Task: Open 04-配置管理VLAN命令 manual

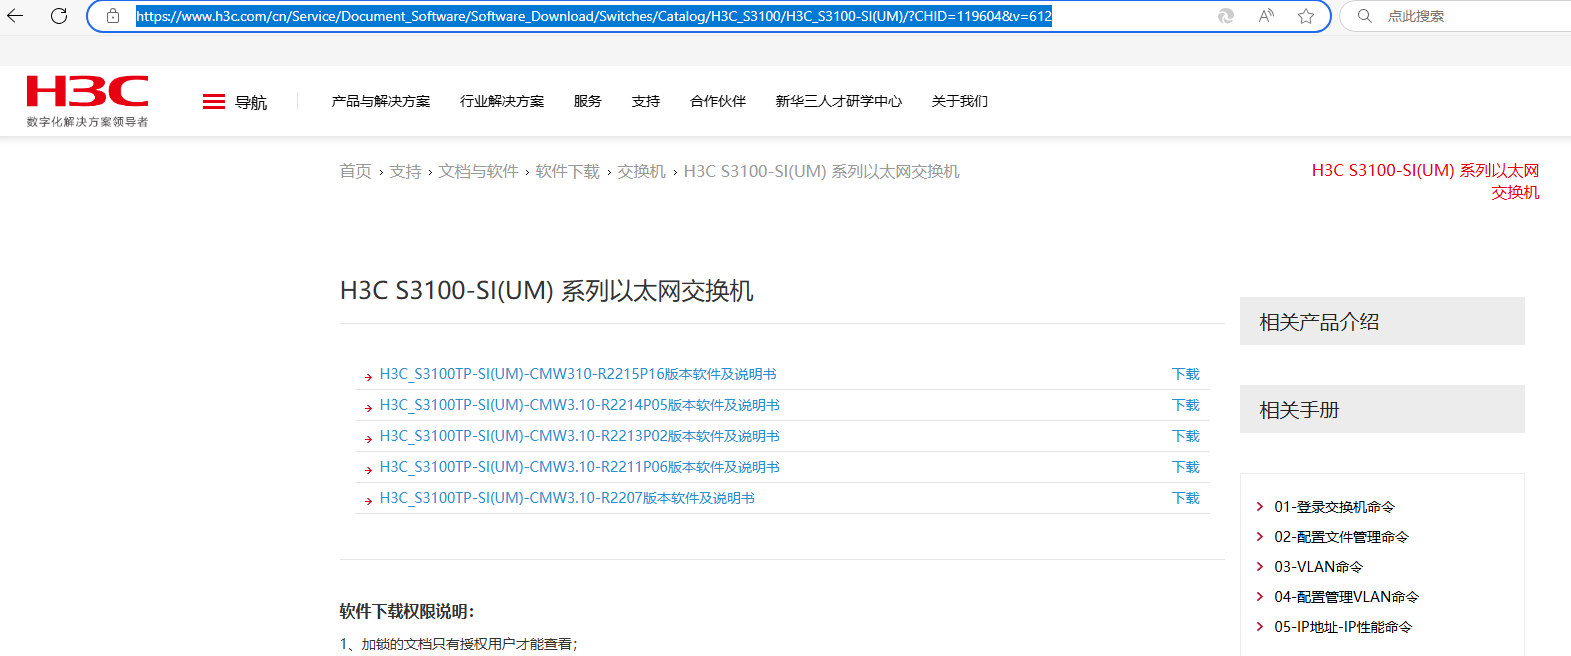Action: click(1346, 597)
